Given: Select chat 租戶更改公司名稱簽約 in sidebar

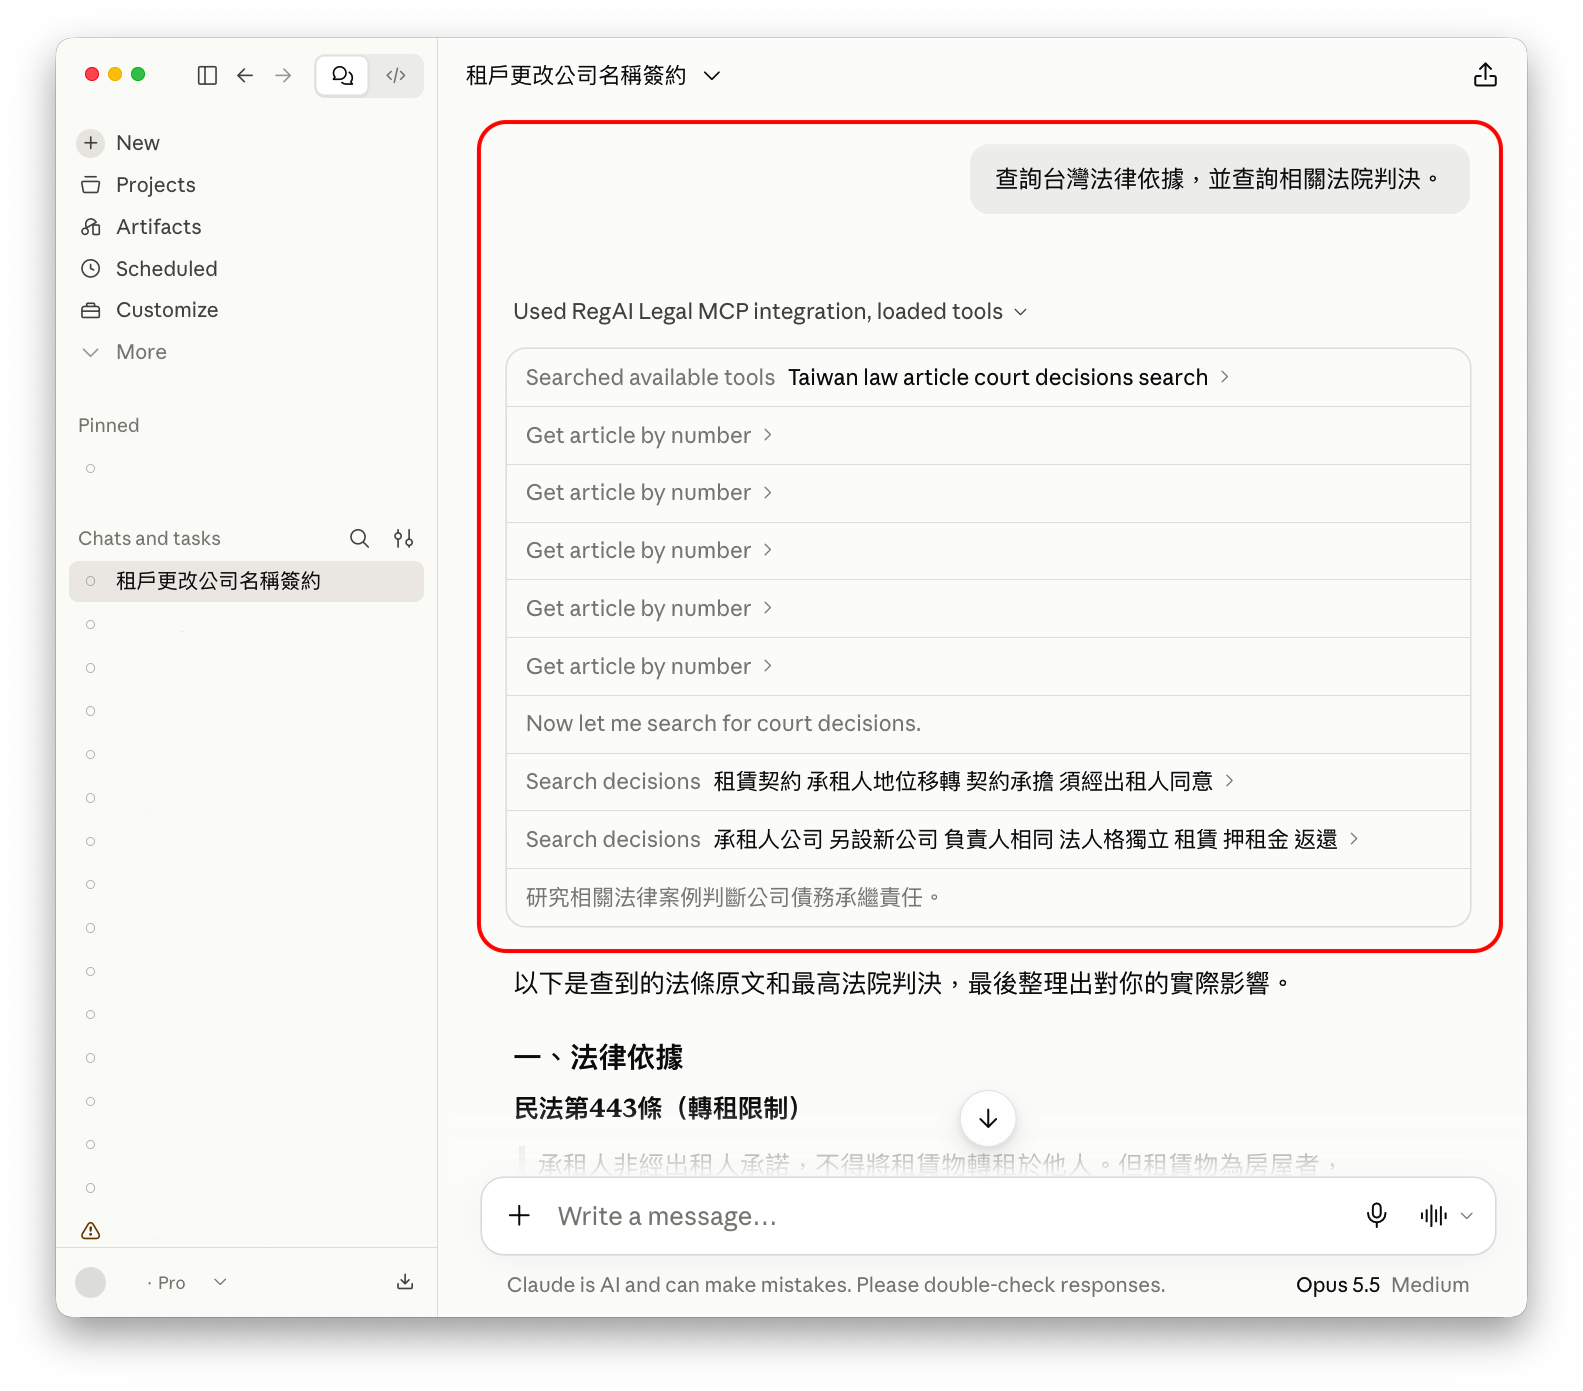Looking at the screenshot, I should click(x=246, y=581).
